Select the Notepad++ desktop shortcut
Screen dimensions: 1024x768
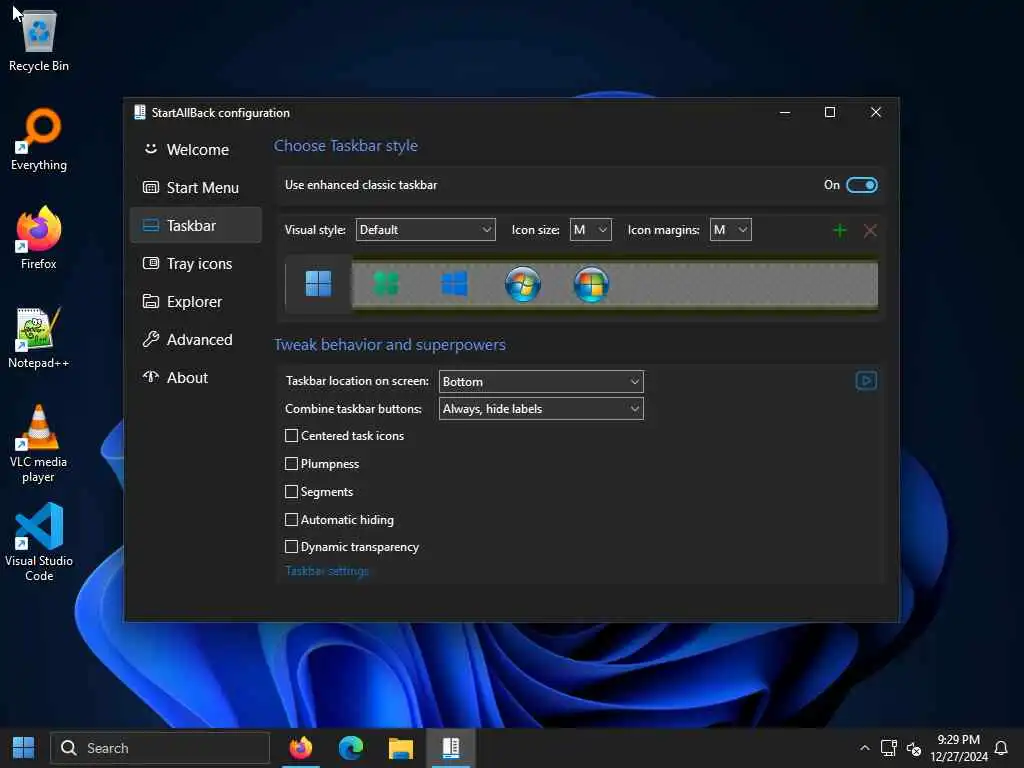pyautogui.click(x=39, y=337)
